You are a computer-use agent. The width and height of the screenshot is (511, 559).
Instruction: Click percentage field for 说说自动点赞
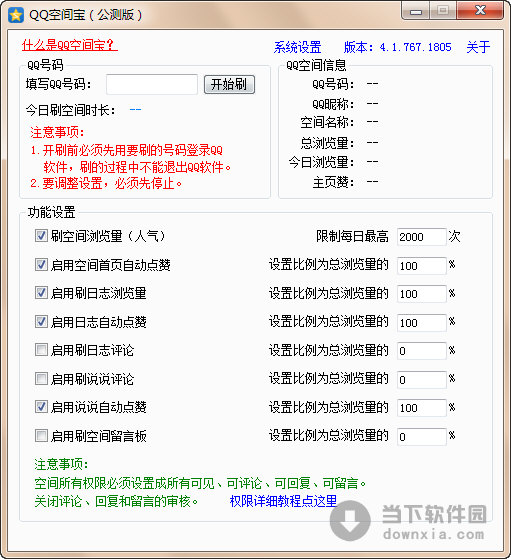(x=421, y=408)
